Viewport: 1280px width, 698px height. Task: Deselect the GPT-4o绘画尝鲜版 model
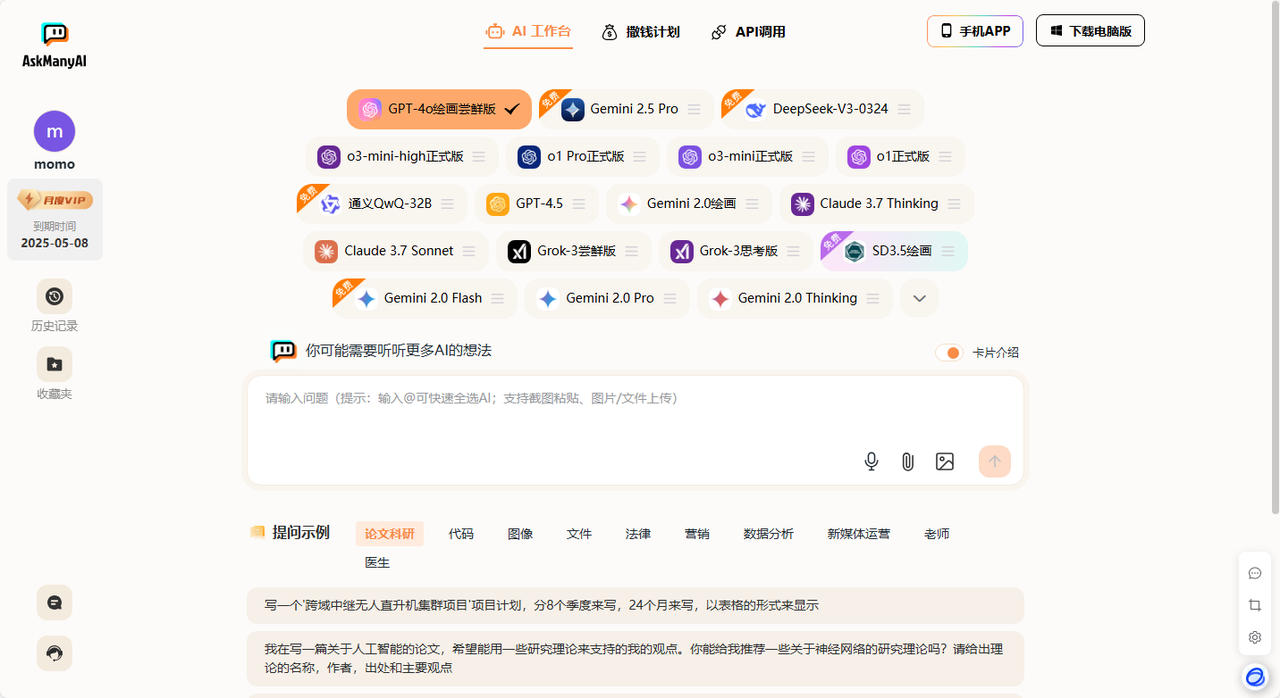coord(439,109)
